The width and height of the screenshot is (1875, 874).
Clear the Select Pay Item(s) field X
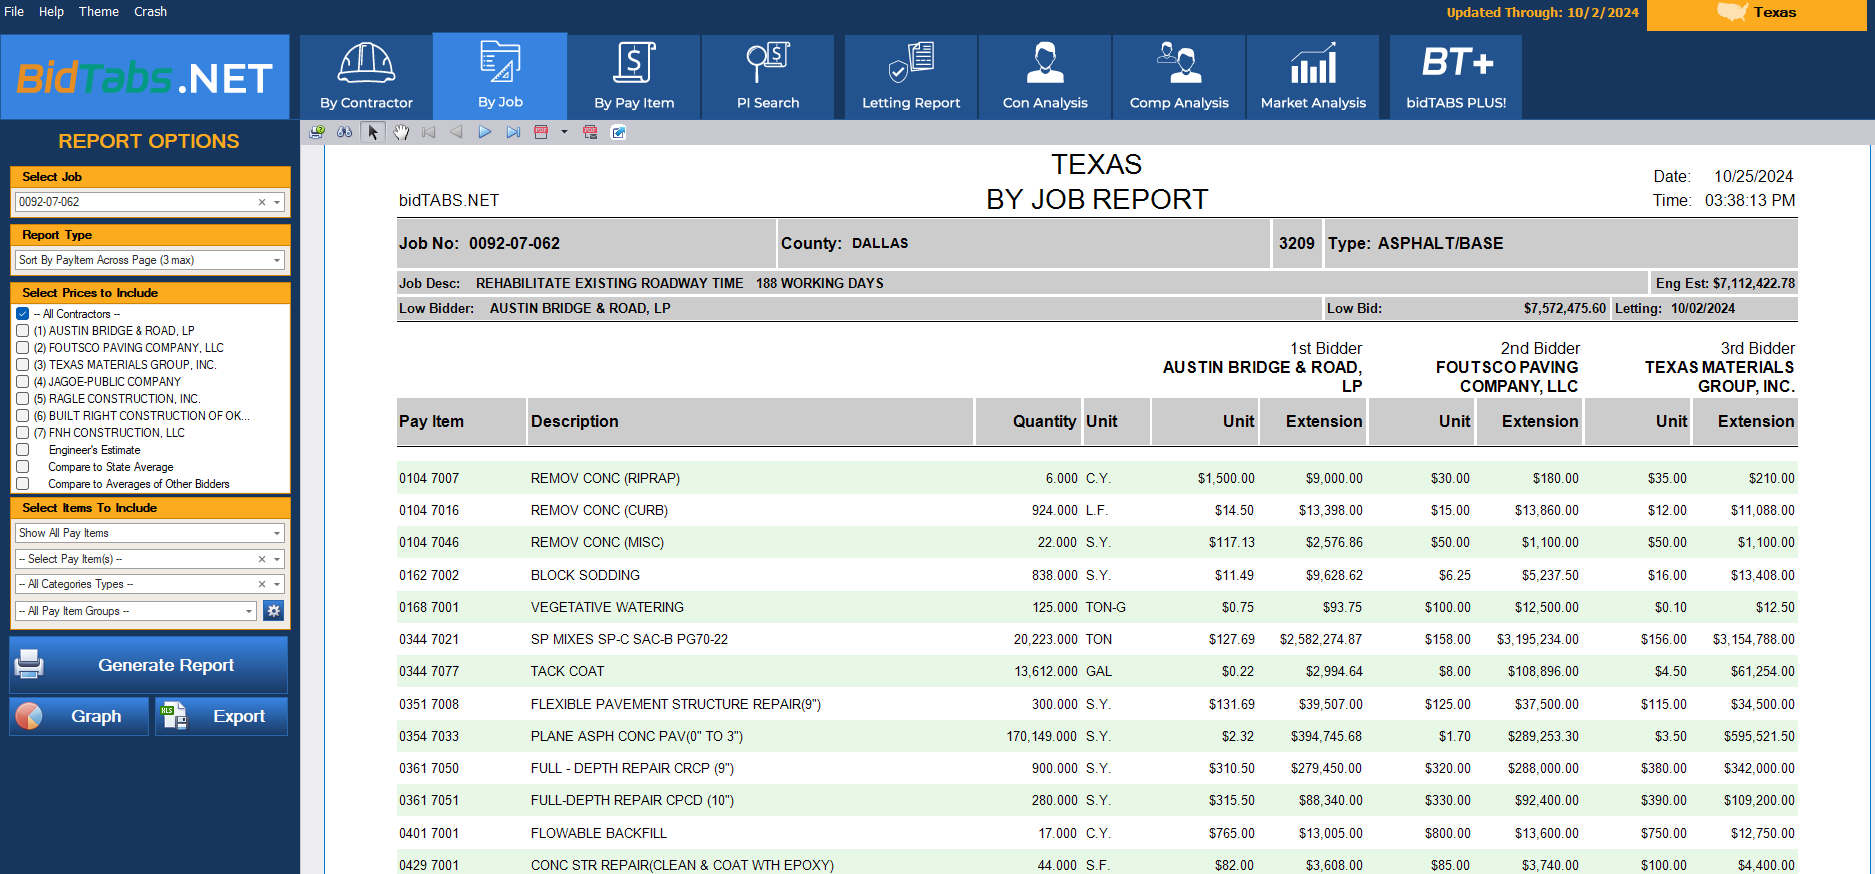262,559
